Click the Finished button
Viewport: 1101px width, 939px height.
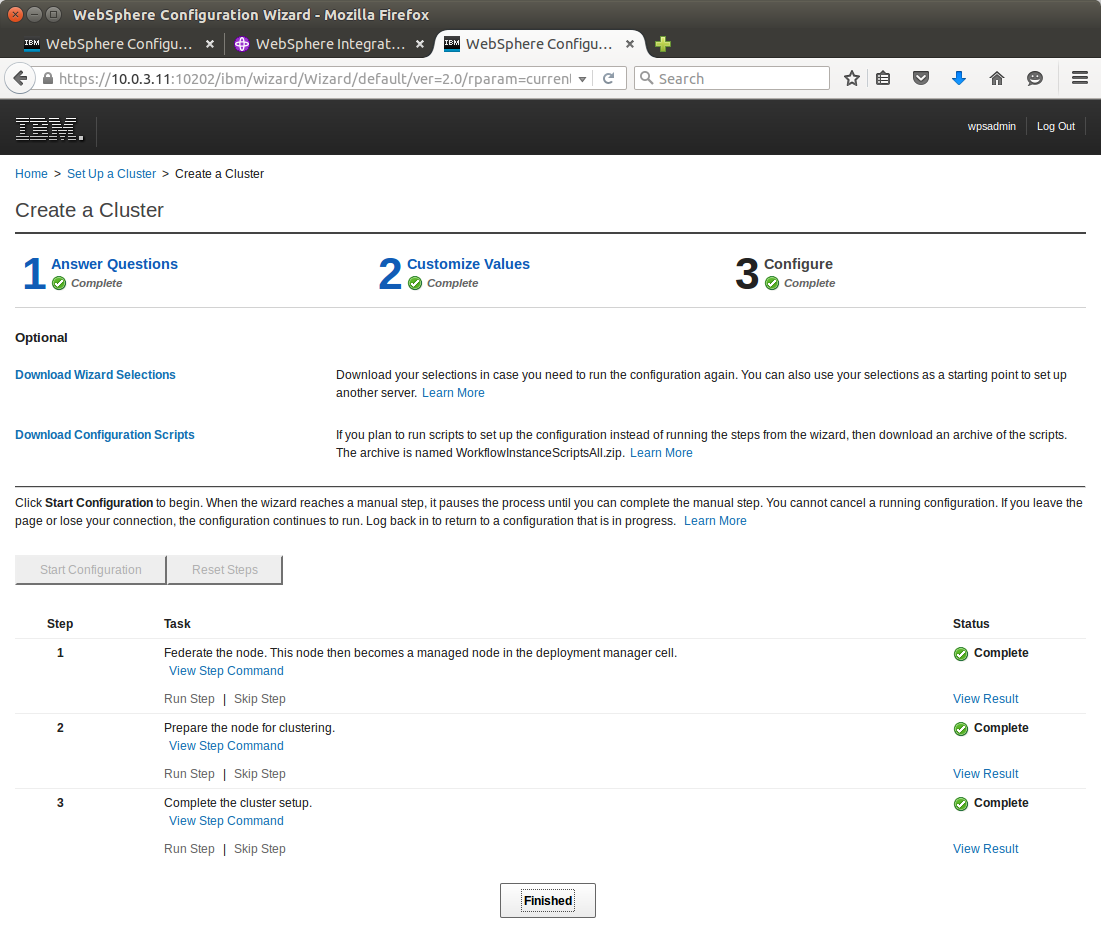coord(548,900)
